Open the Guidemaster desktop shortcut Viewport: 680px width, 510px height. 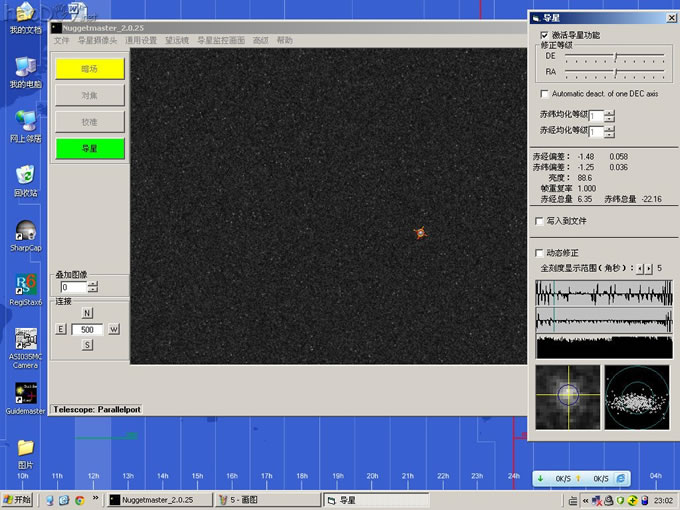coord(26,394)
